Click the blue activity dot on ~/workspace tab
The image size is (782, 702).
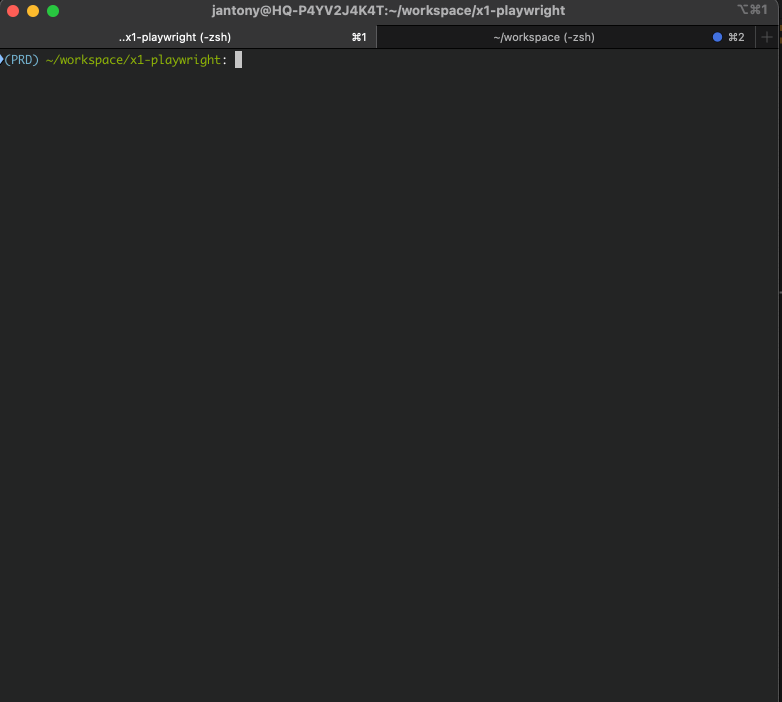(717, 37)
